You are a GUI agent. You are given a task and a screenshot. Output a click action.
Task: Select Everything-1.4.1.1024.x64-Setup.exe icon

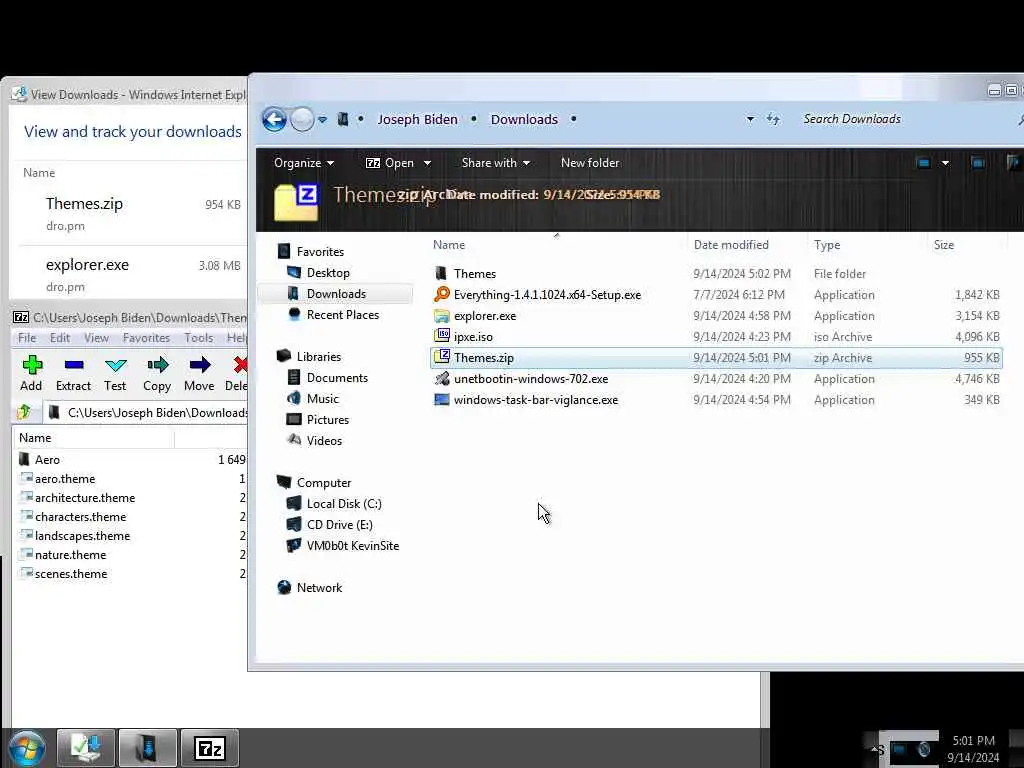(x=442, y=295)
